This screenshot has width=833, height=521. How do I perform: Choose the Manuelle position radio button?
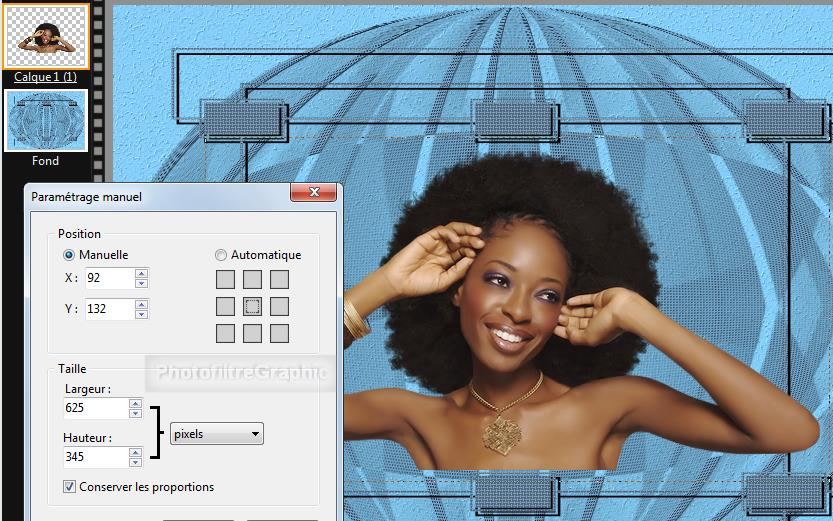(x=70, y=255)
